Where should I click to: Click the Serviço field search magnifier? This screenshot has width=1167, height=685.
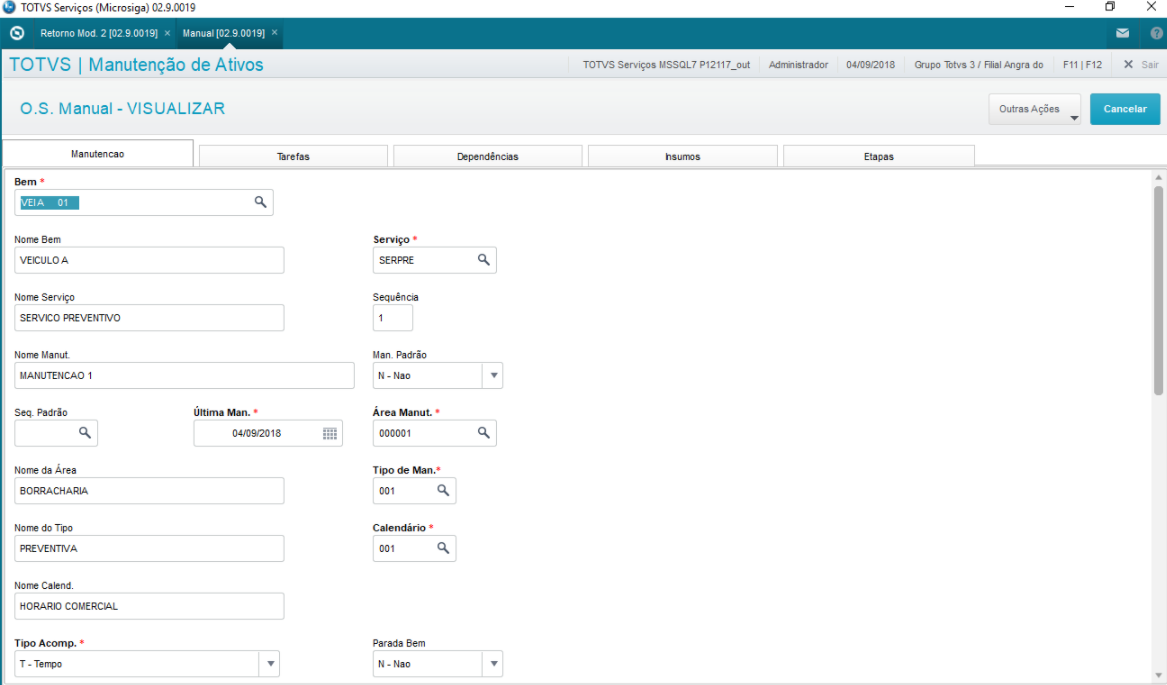(x=484, y=260)
